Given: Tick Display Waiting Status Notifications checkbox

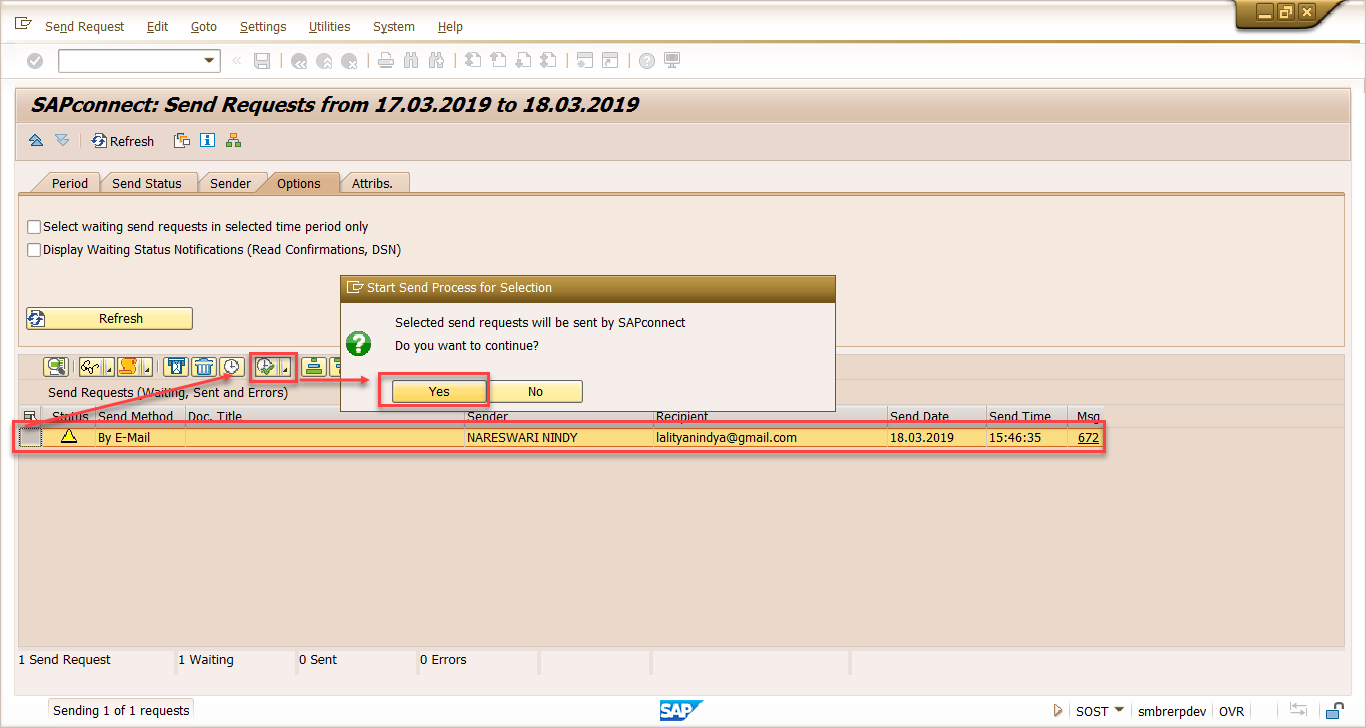Looking at the screenshot, I should click(x=34, y=250).
